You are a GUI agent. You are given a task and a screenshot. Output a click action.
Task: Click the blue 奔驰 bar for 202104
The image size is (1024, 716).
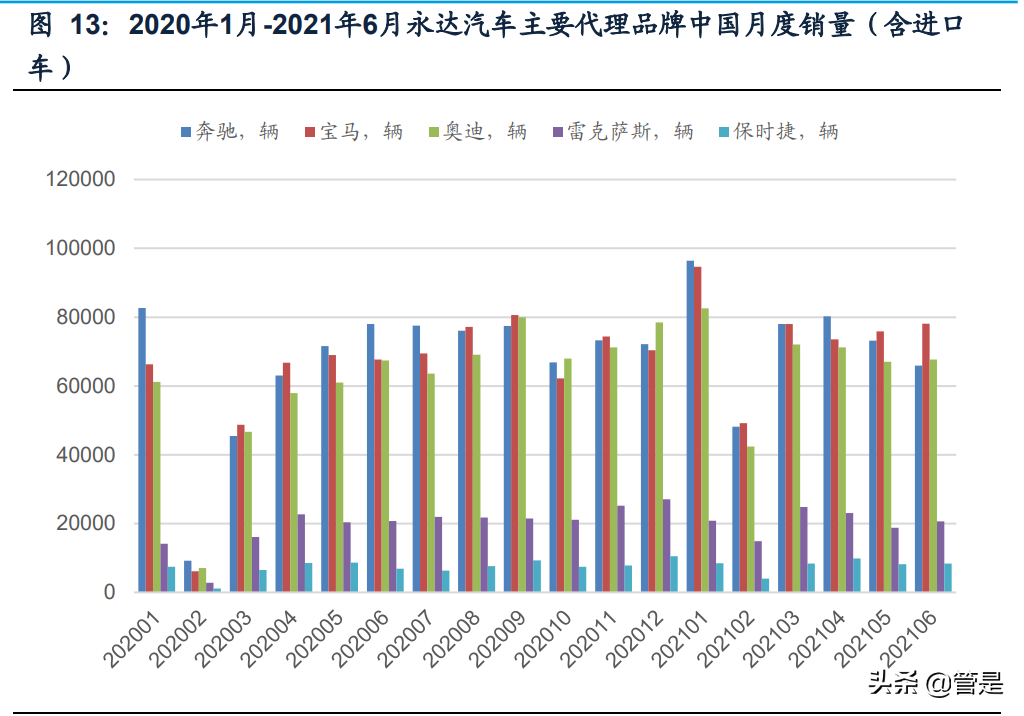click(827, 454)
